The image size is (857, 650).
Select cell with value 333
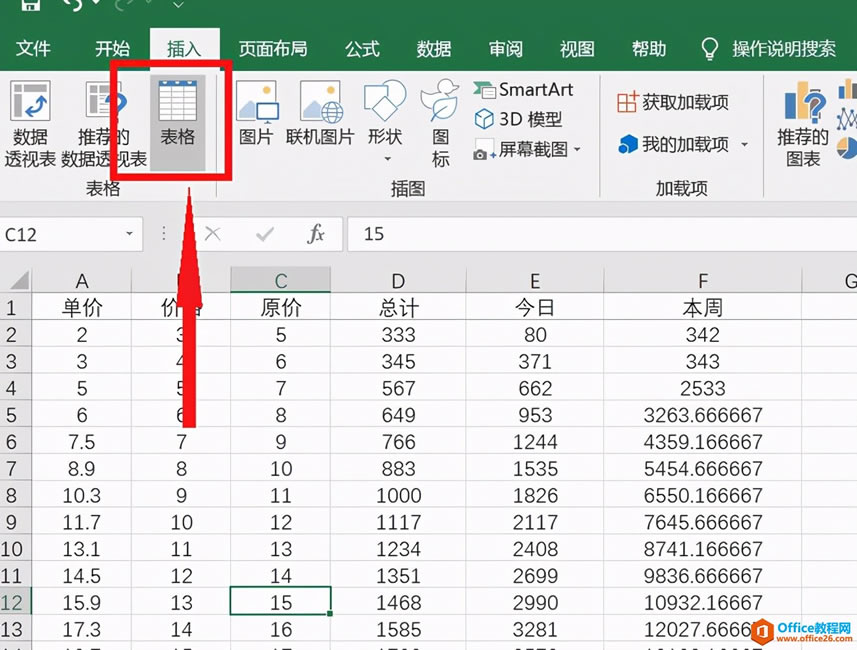(398, 335)
